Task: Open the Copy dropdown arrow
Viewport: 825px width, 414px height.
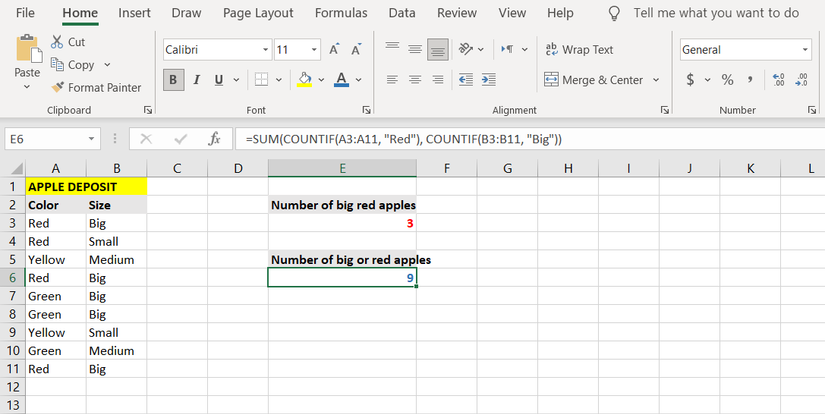Action: tap(107, 65)
